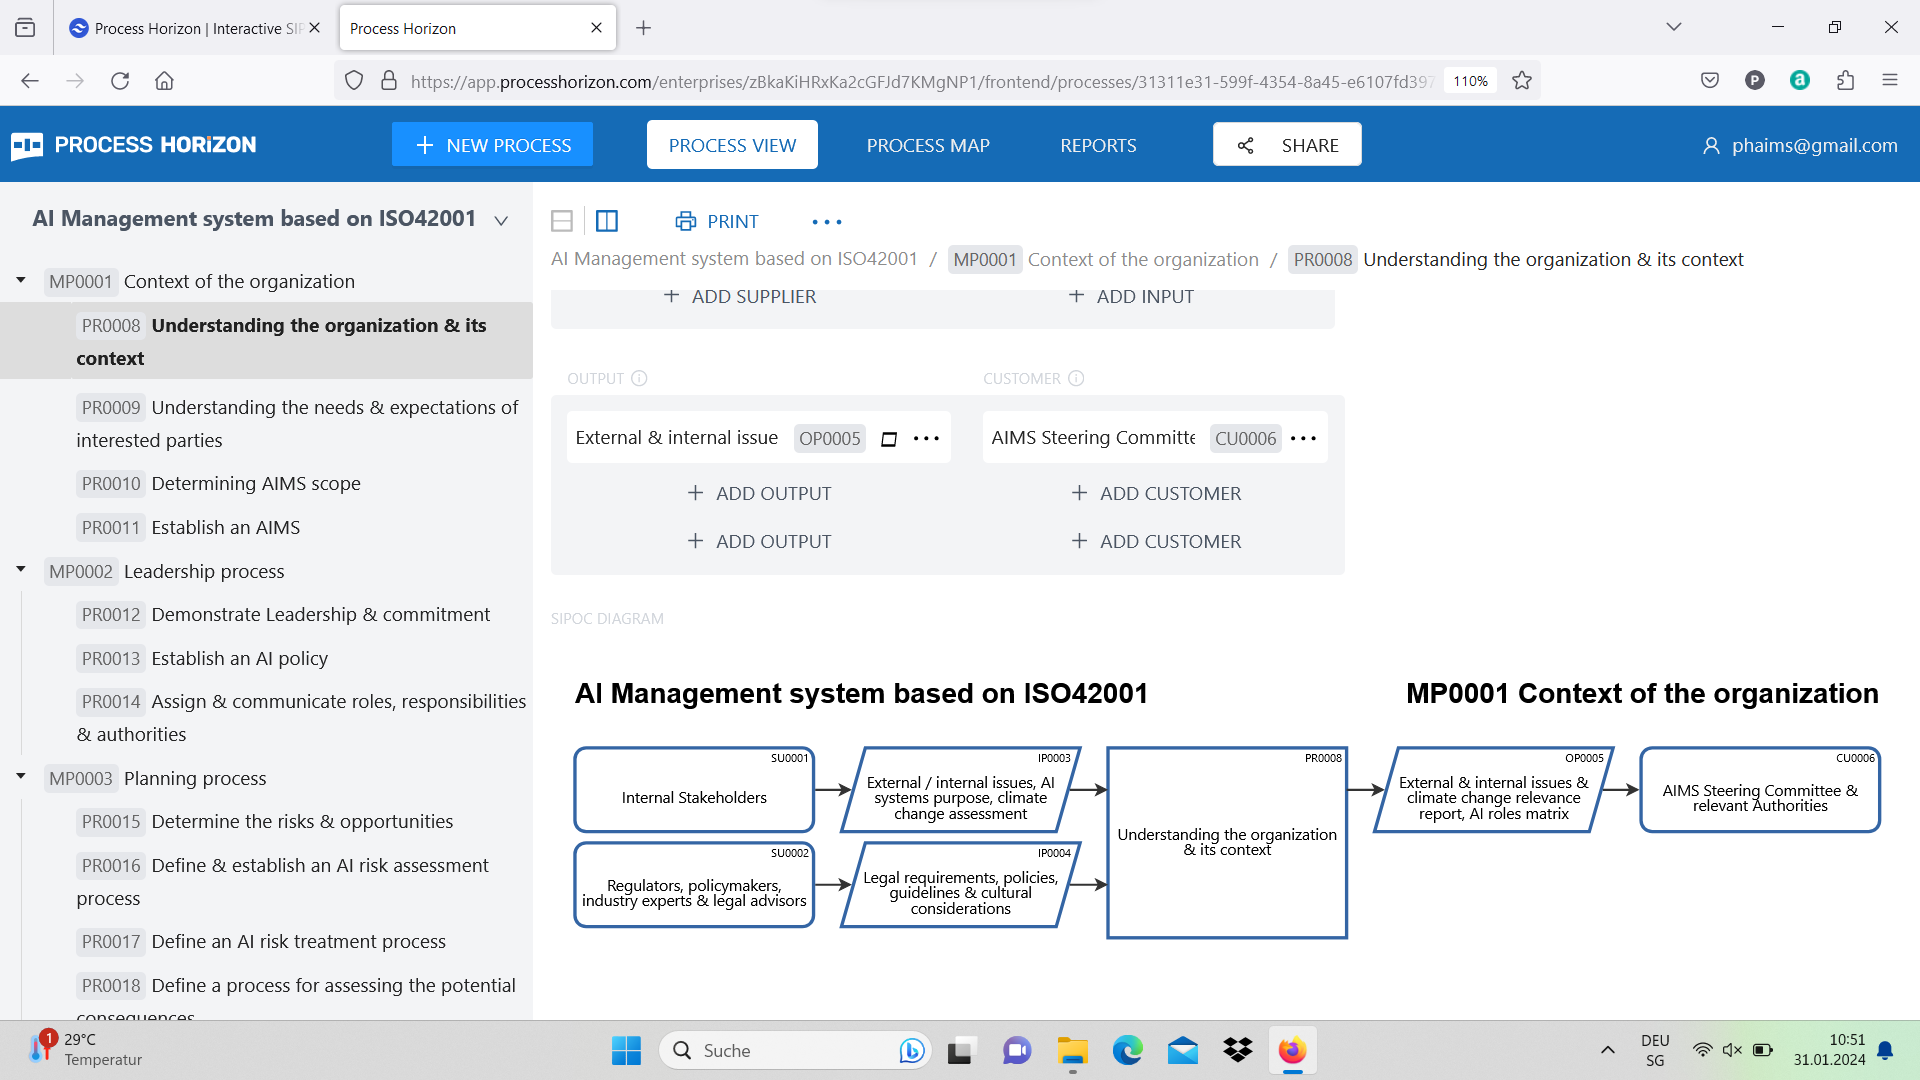
Task: Open the user account profile icon
Action: [x=1711, y=146]
